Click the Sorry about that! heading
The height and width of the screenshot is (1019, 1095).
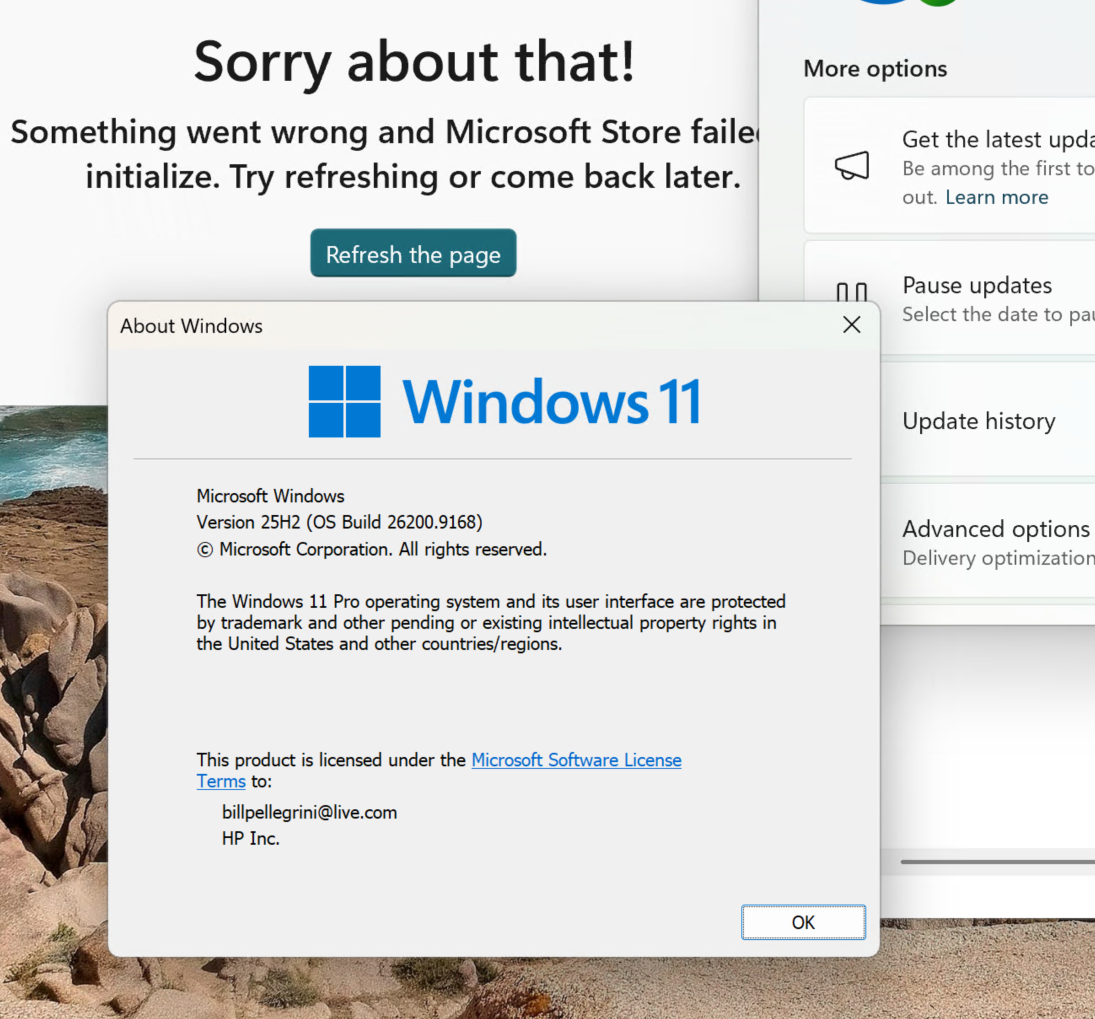click(414, 61)
